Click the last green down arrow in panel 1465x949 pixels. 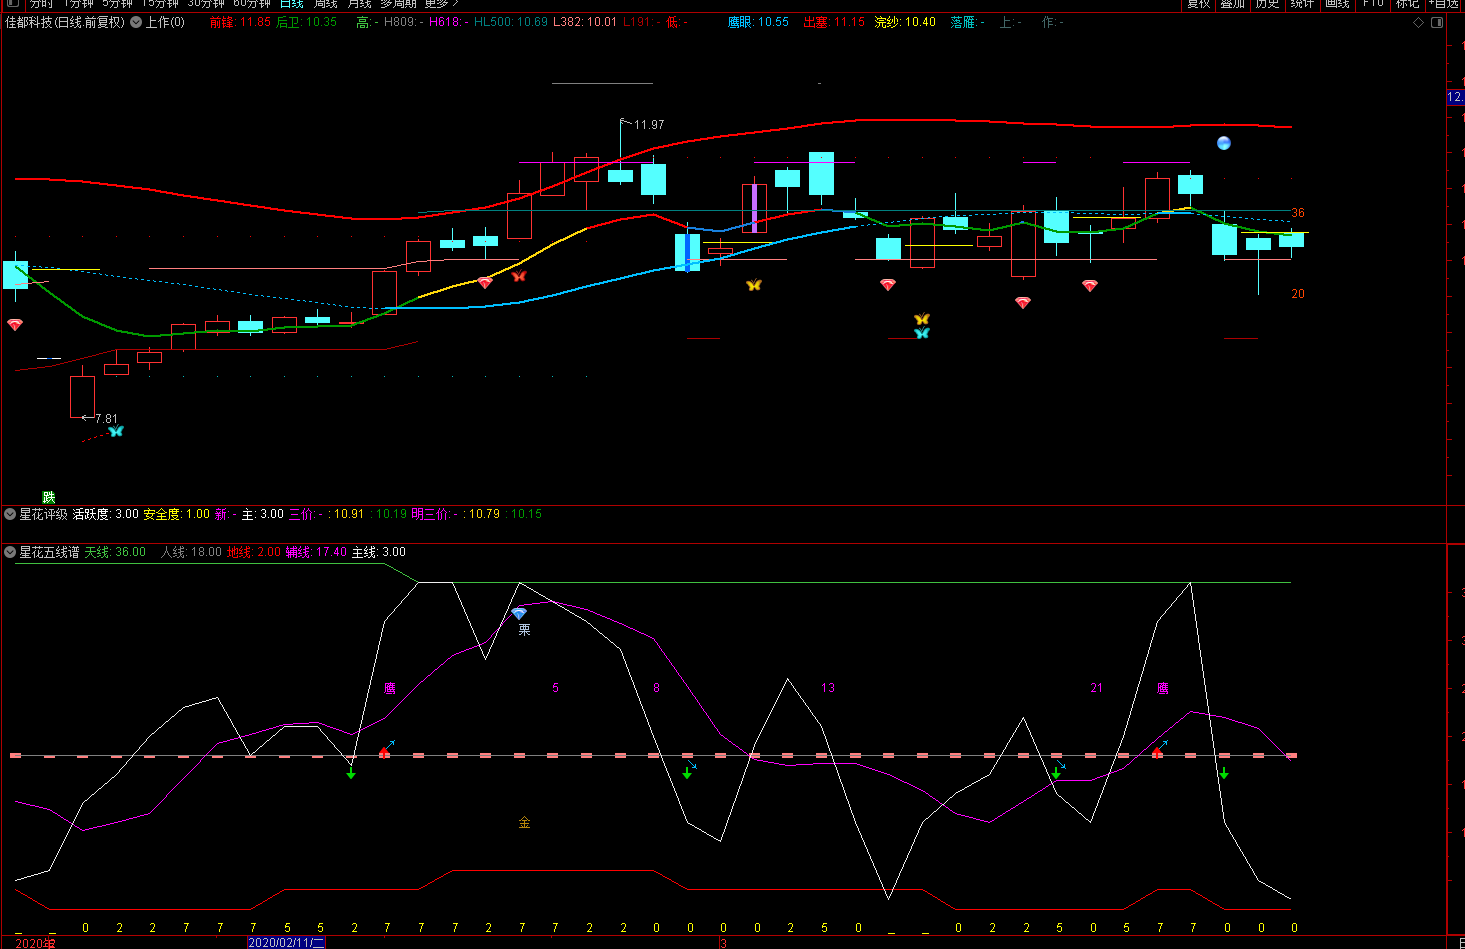point(1224,773)
